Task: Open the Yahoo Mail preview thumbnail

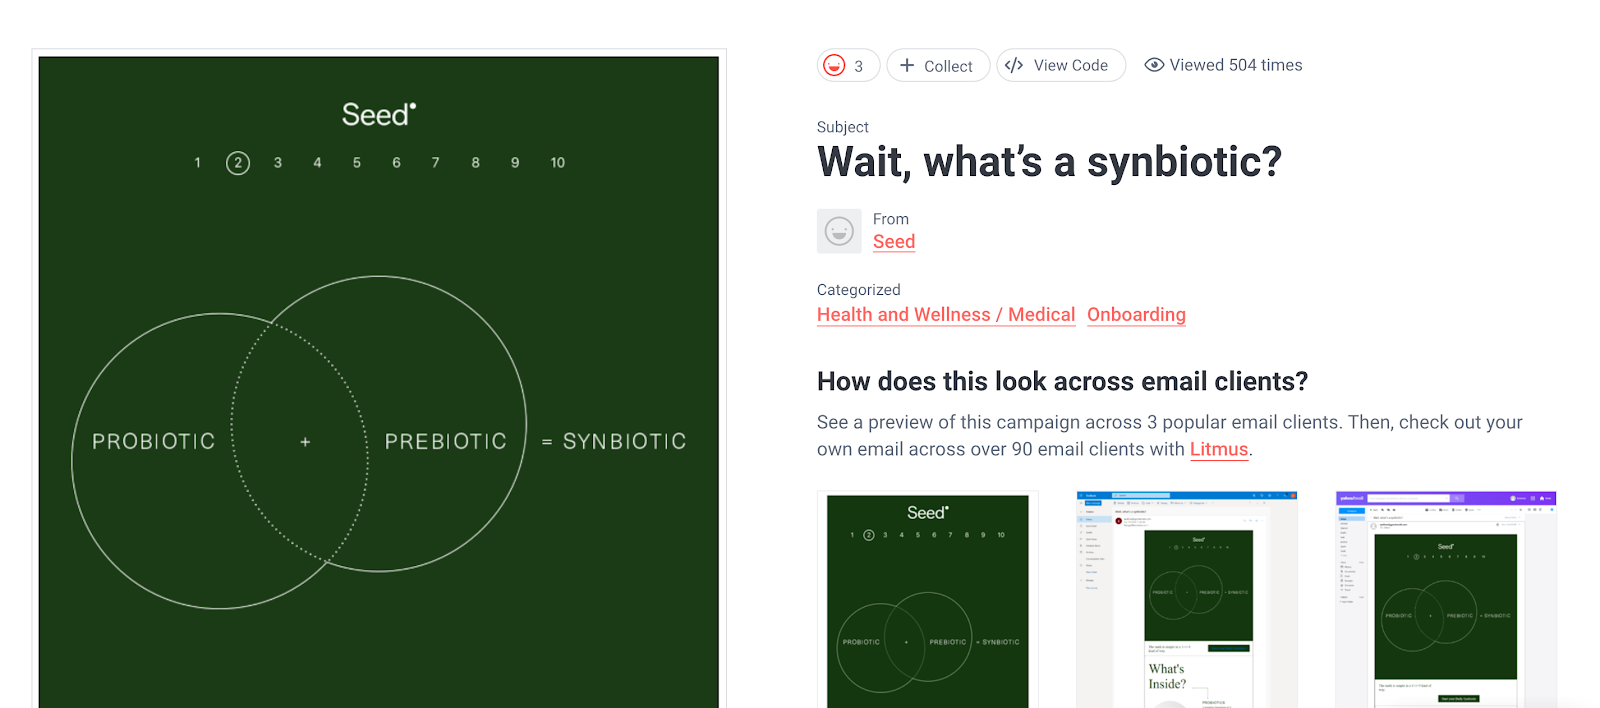Action: [1446, 600]
